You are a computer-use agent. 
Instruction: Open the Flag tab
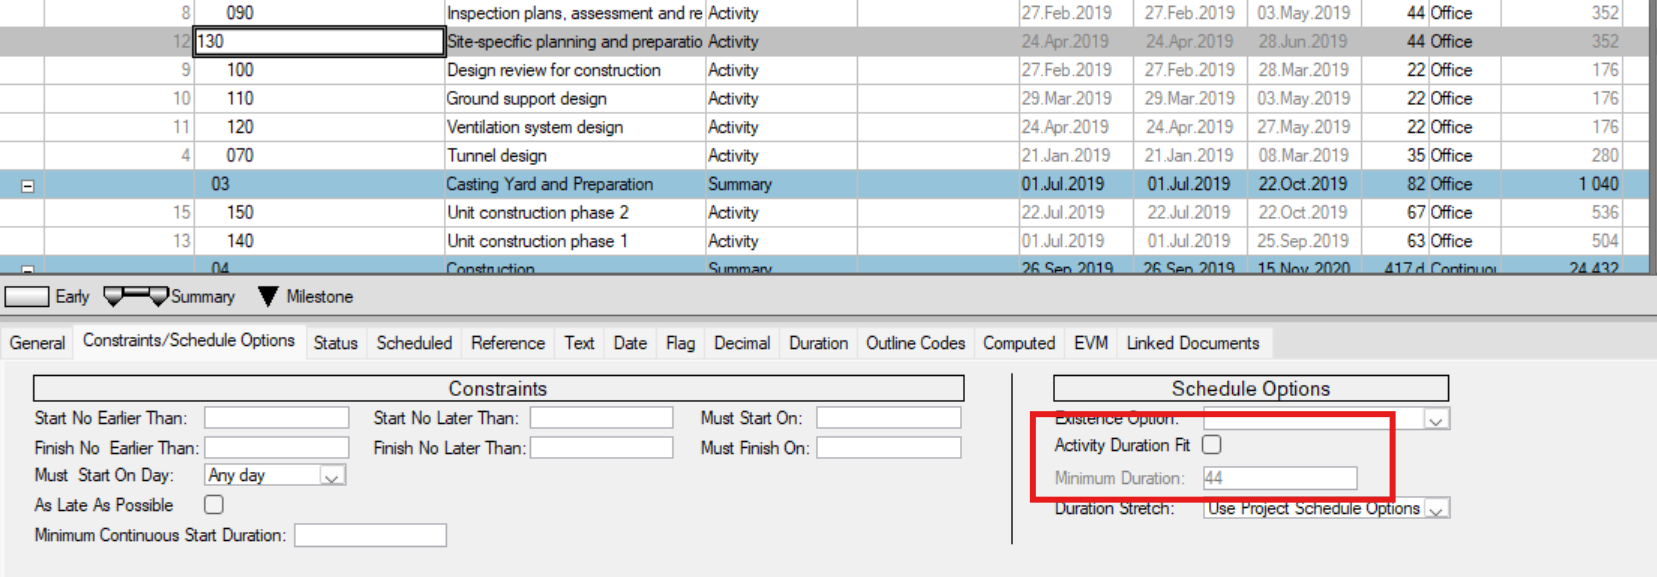pos(680,343)
